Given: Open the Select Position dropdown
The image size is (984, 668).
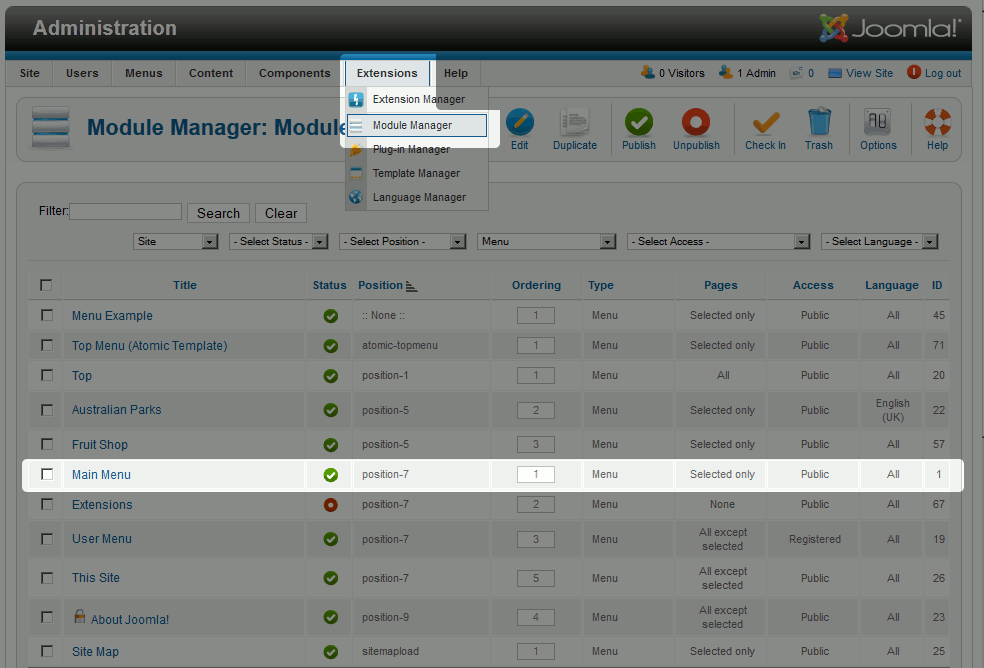Looking at the screenshot, I should click(x=403, y=242).
